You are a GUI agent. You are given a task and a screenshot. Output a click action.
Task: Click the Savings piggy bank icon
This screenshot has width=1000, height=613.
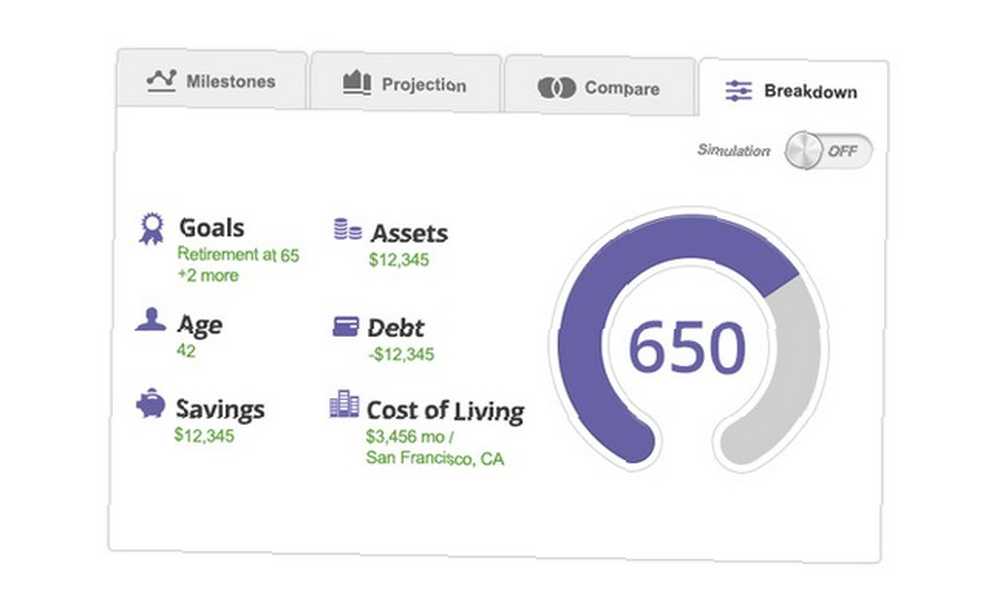pos(151,404)
